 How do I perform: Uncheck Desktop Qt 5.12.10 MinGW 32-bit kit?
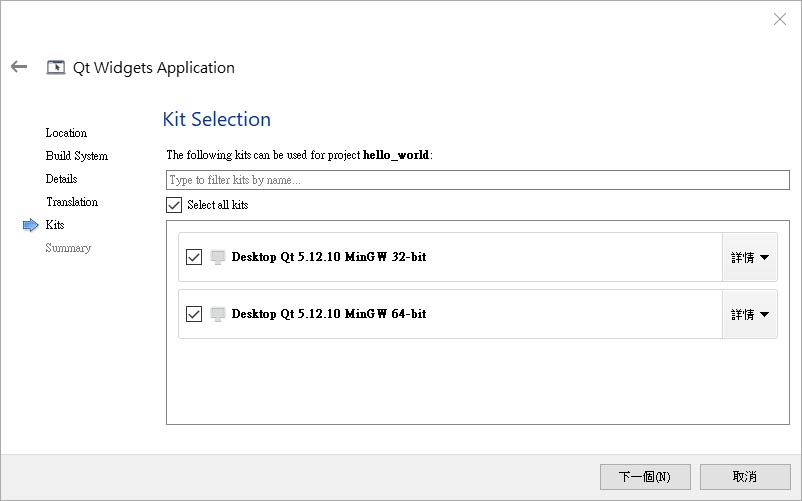(x=194, y=257)
